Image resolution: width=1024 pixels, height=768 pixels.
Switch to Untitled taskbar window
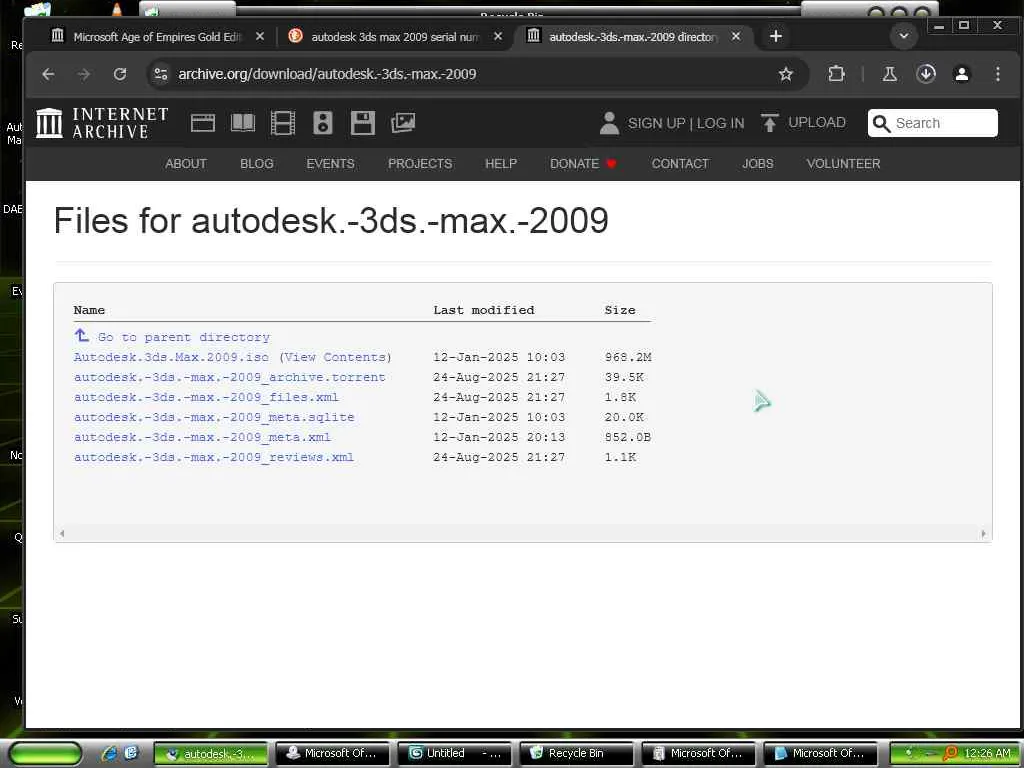(x=455, y=754)
